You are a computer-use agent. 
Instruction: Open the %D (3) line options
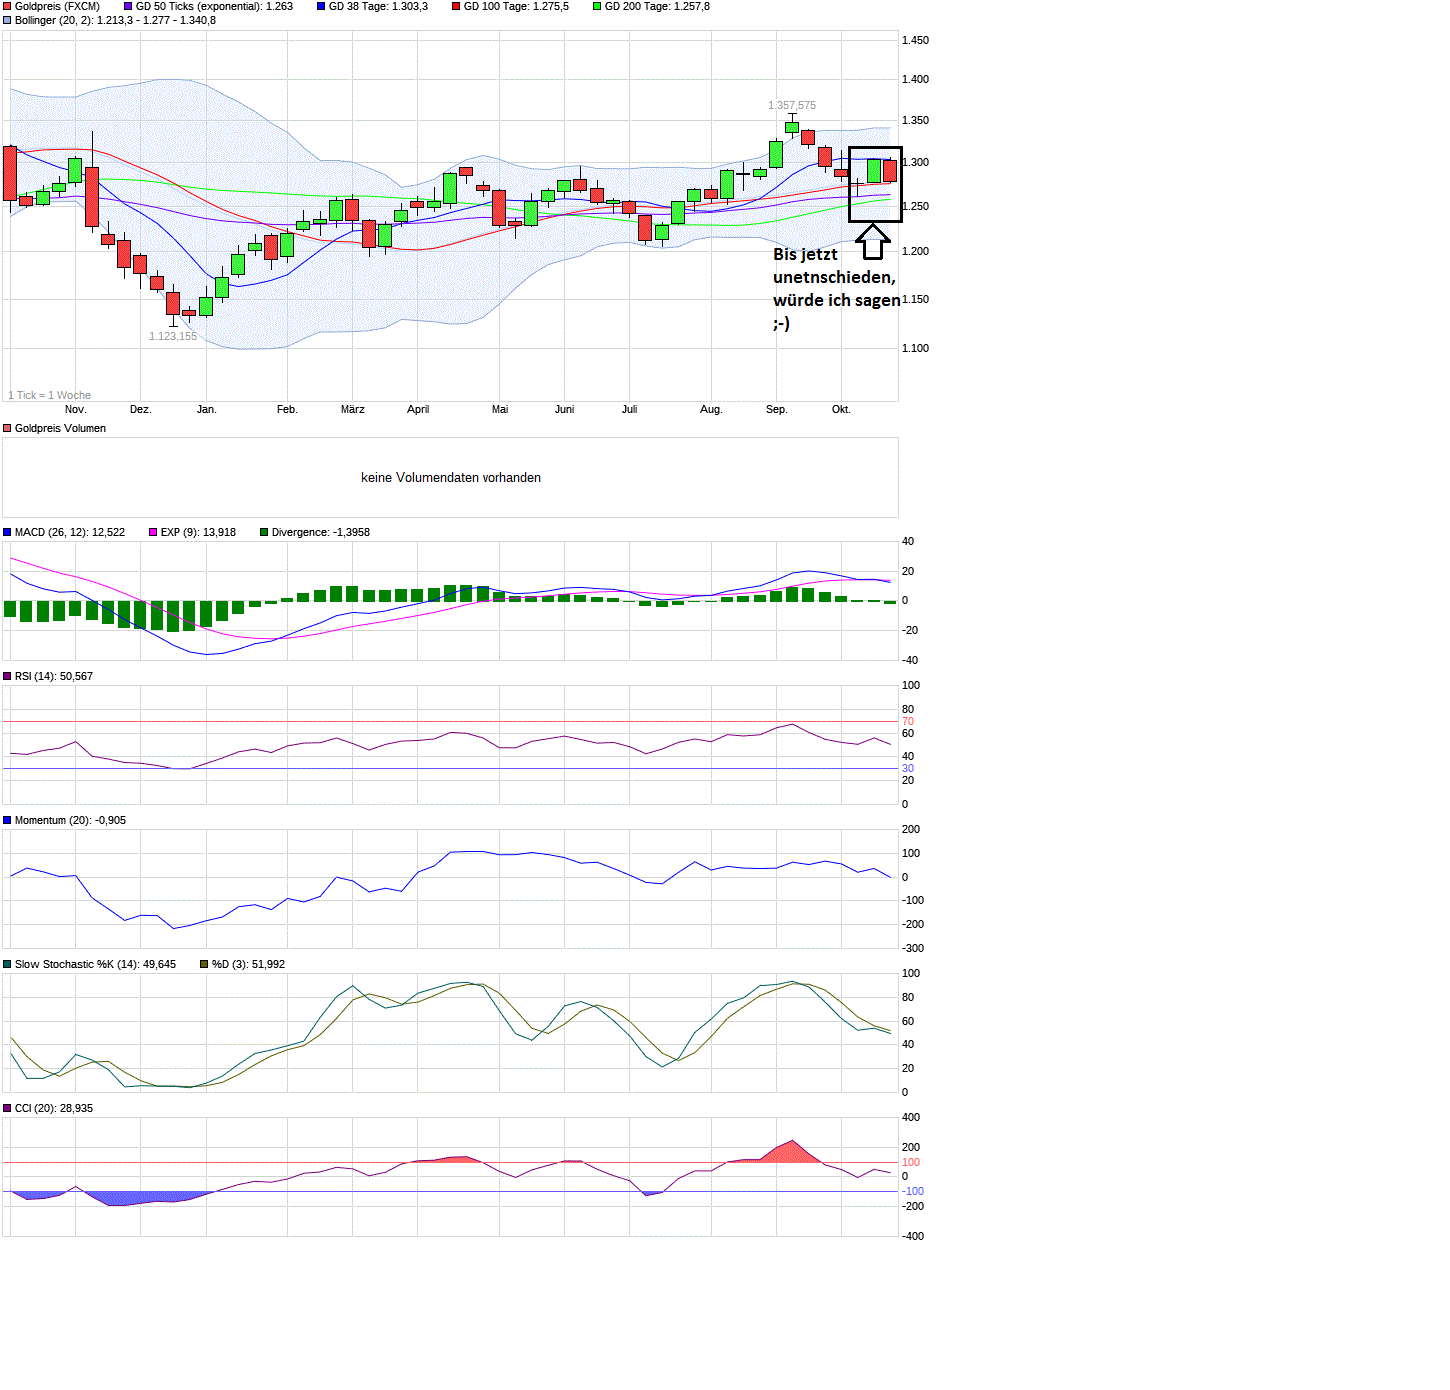coord(203,964)
